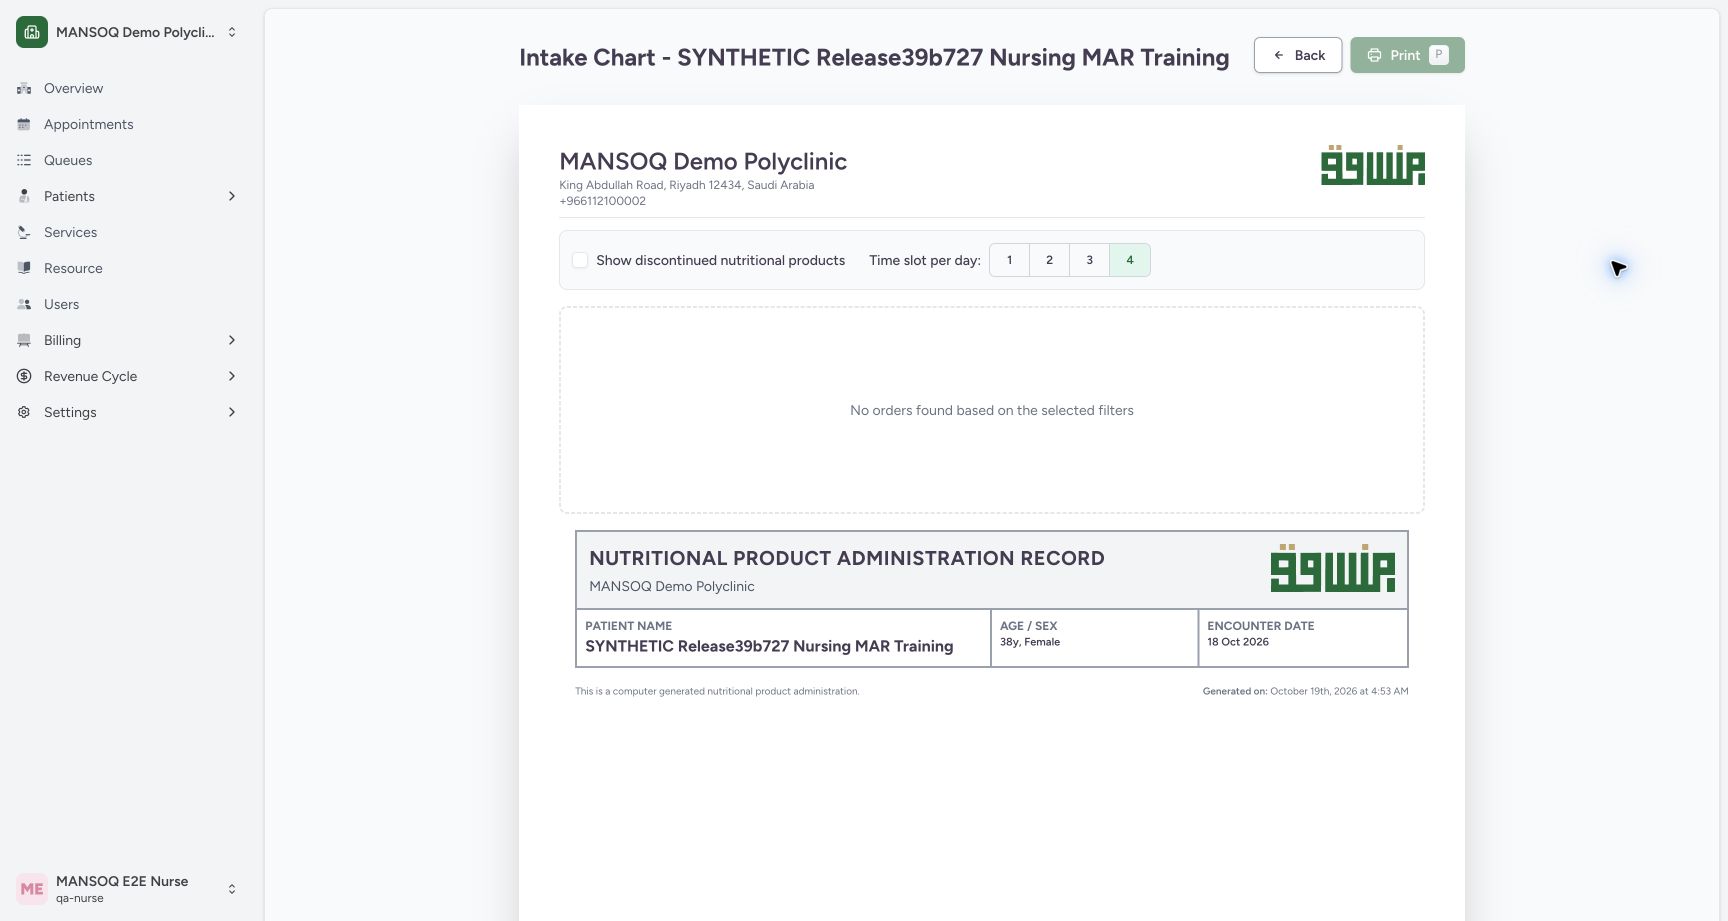
Task: Click the Billing sidebar icon
Action: point(24,340)
